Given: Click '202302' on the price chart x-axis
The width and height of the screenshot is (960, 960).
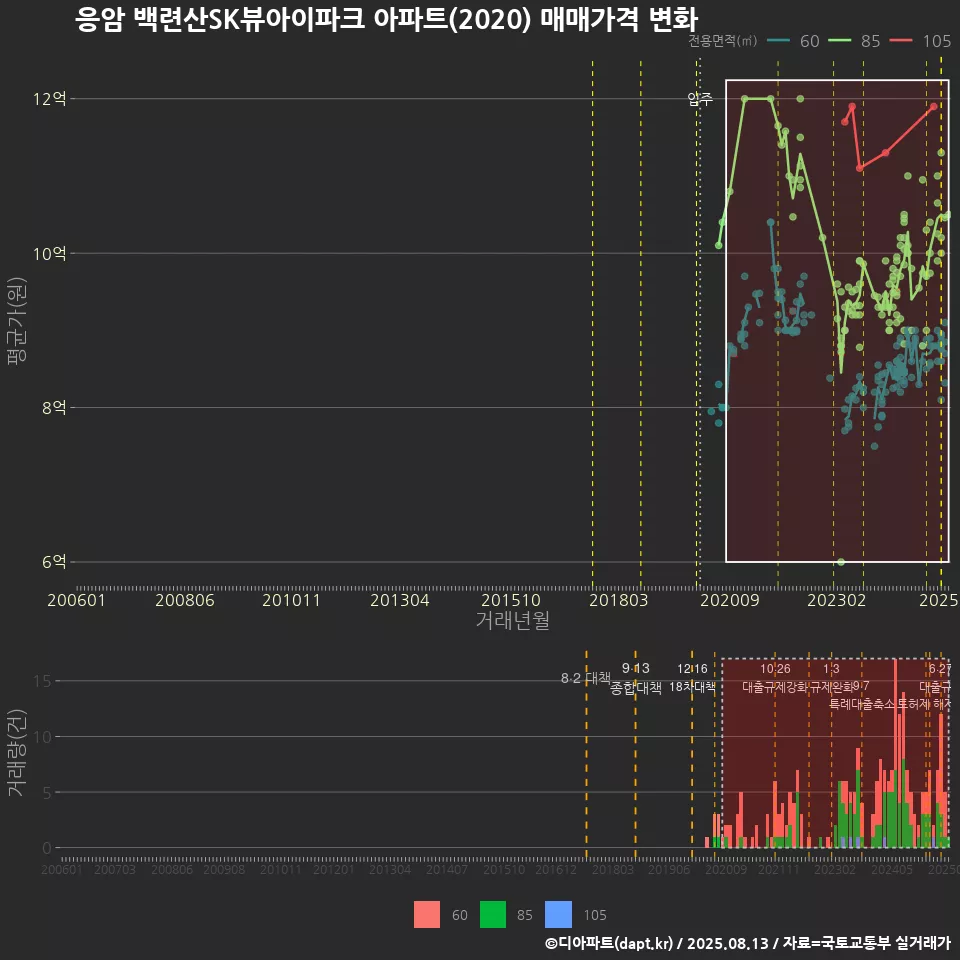Looking at the screenshot, I should pos(836,600).
